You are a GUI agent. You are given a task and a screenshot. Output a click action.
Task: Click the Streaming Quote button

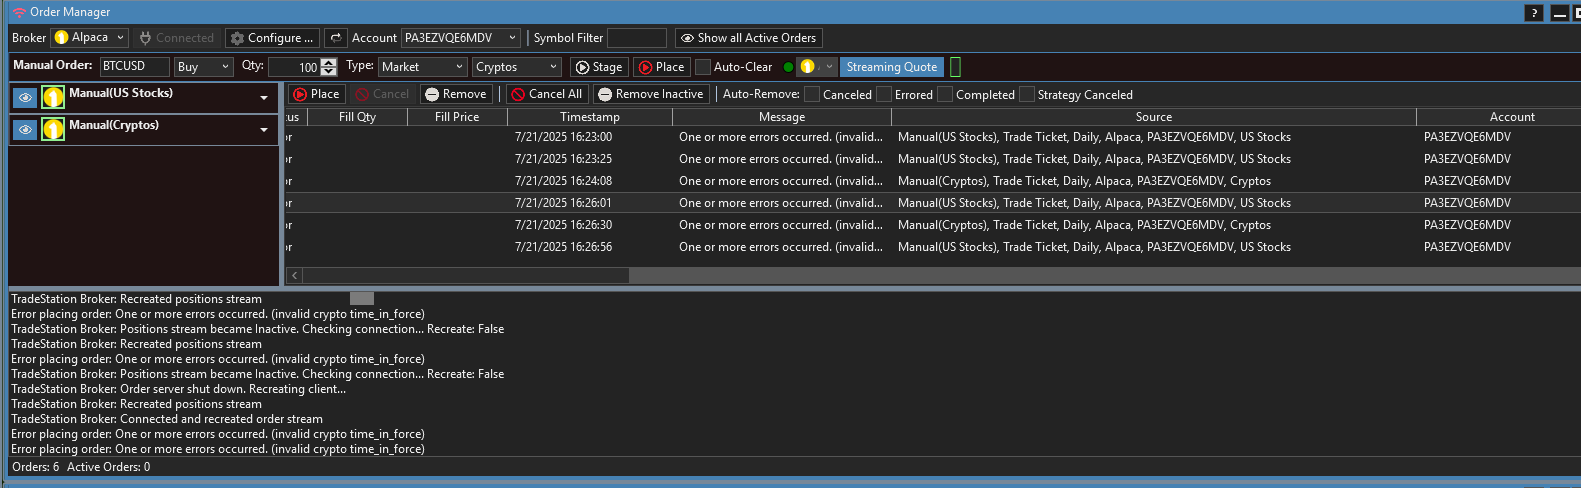891,67
